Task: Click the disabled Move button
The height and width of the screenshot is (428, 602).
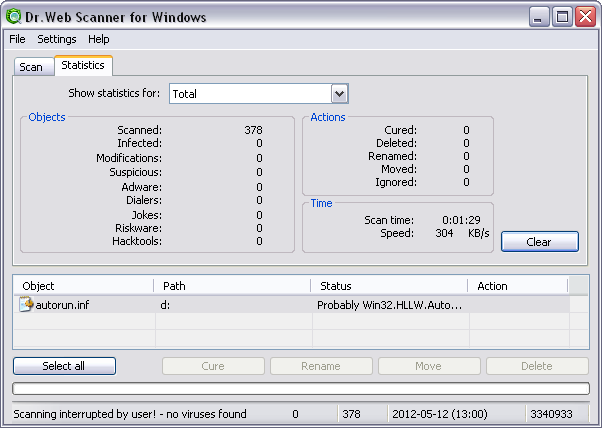Action: [429, 366]
